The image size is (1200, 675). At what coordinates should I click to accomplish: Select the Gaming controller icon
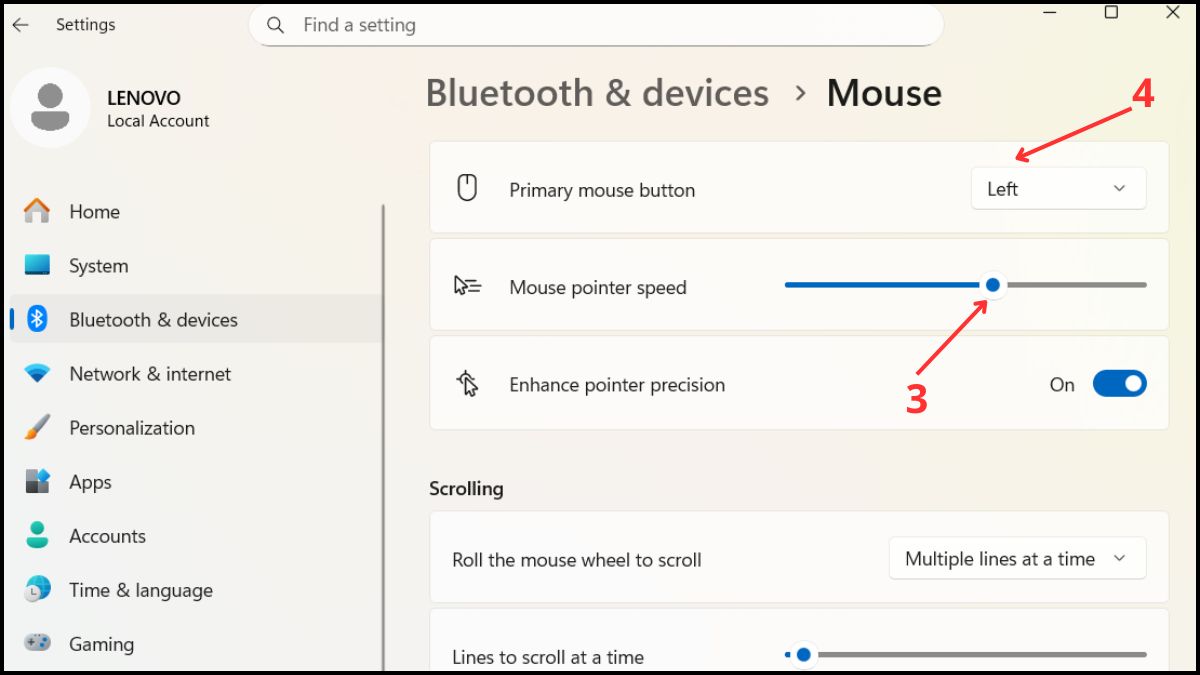pyautogui.click(x=38, y=643)
